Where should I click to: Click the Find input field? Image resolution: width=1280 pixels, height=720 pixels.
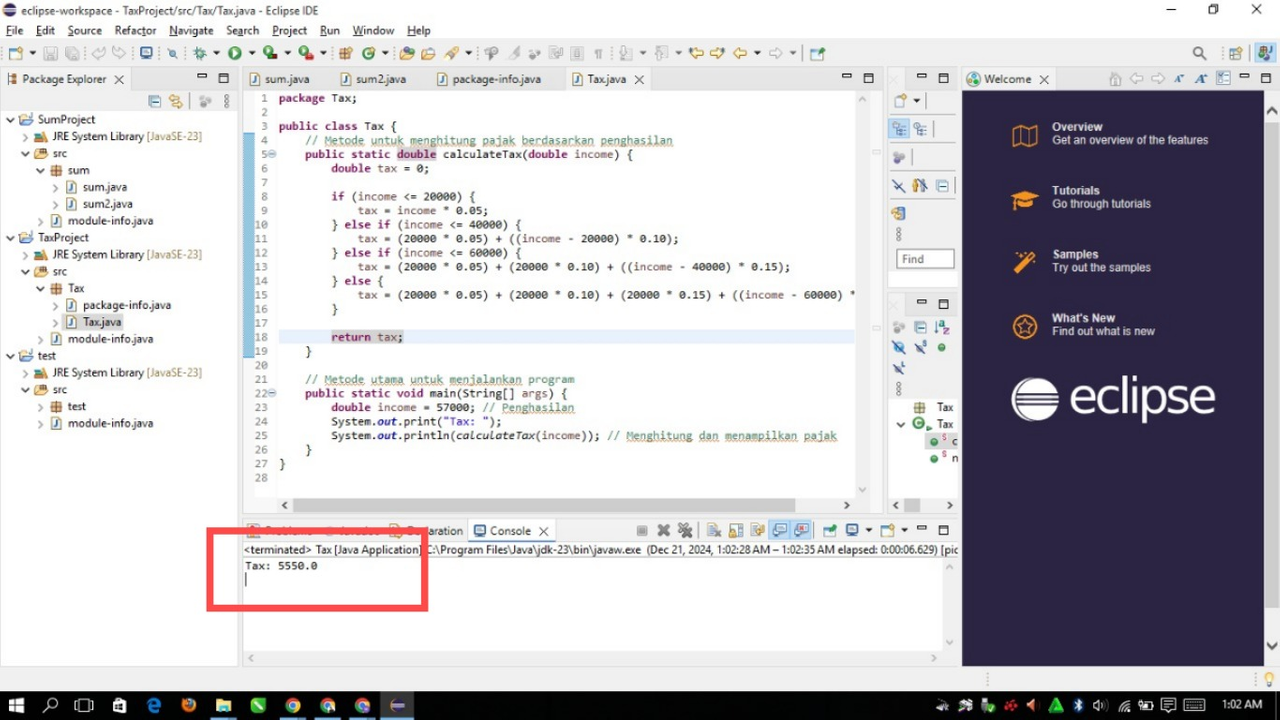[925, 259]
